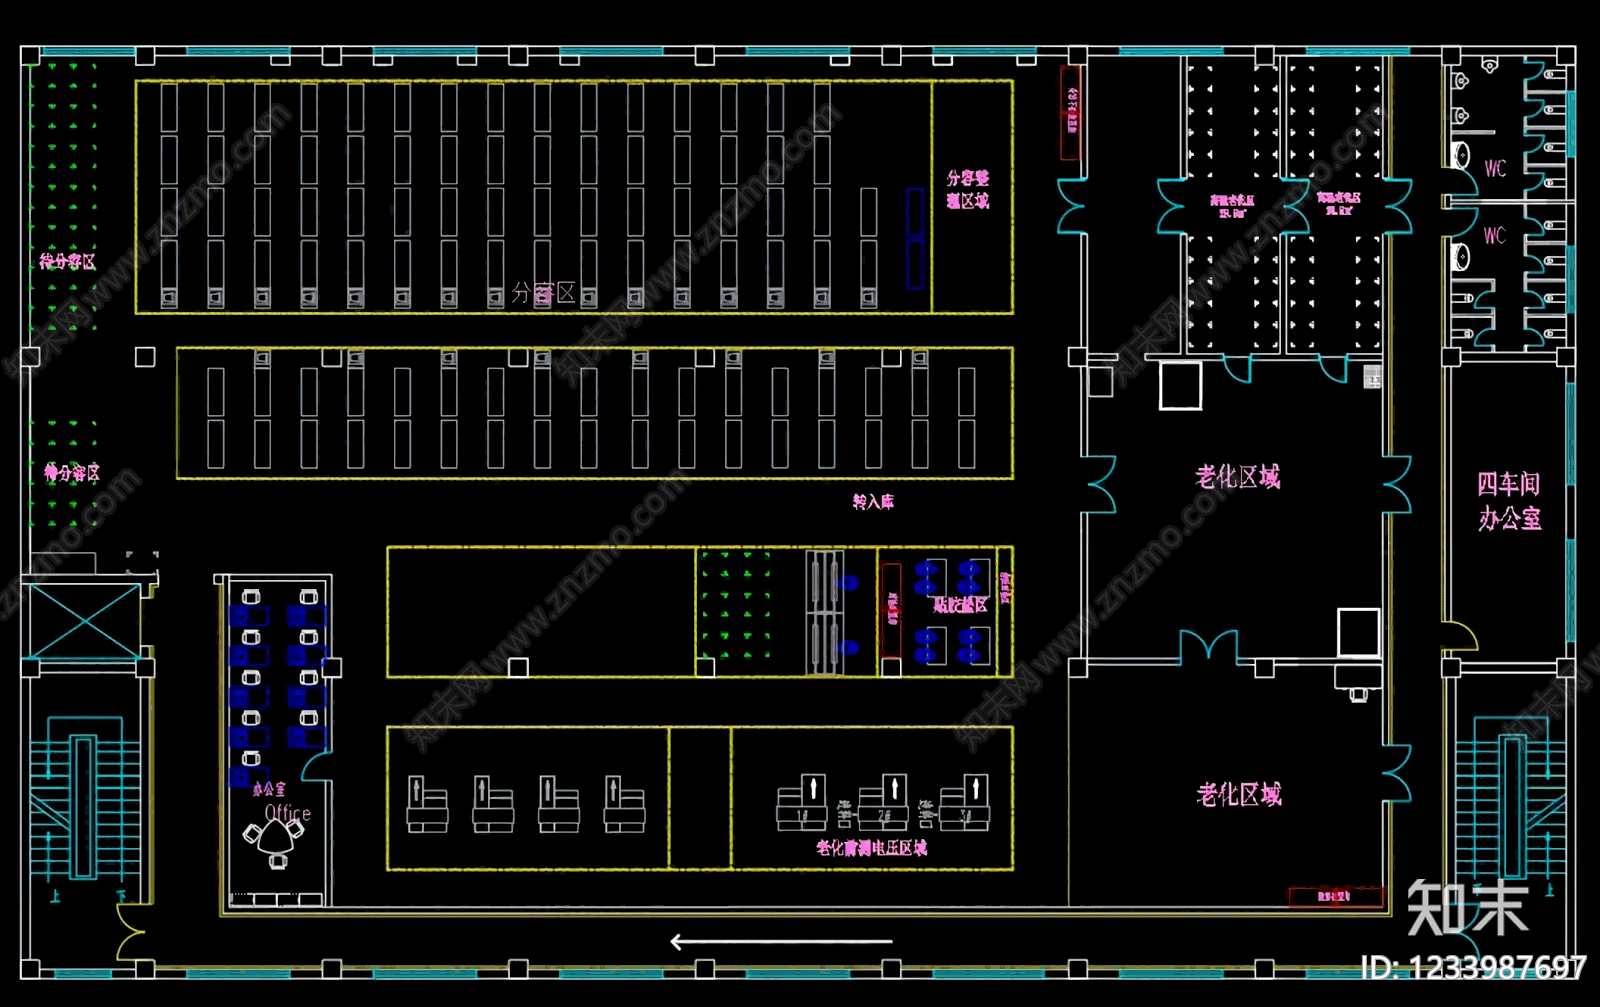Select the upper '老化区域' room label
The image size is (1600, 1007).
tap(1238, 477)
